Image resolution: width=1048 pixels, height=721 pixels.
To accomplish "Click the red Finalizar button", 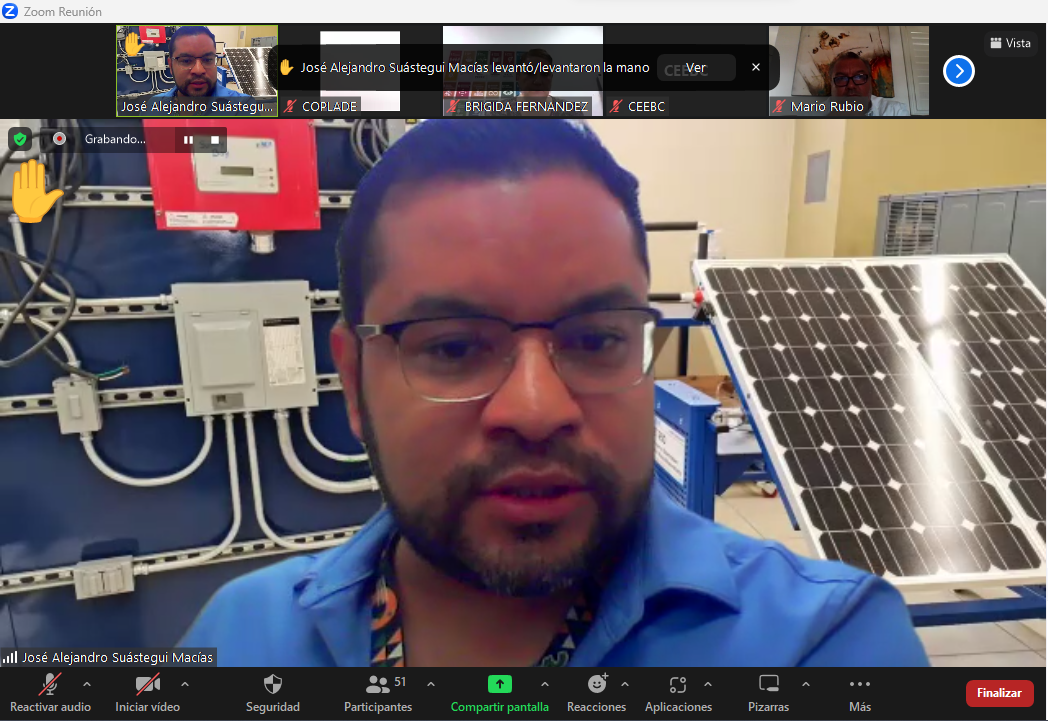I will tap(999, 693).
